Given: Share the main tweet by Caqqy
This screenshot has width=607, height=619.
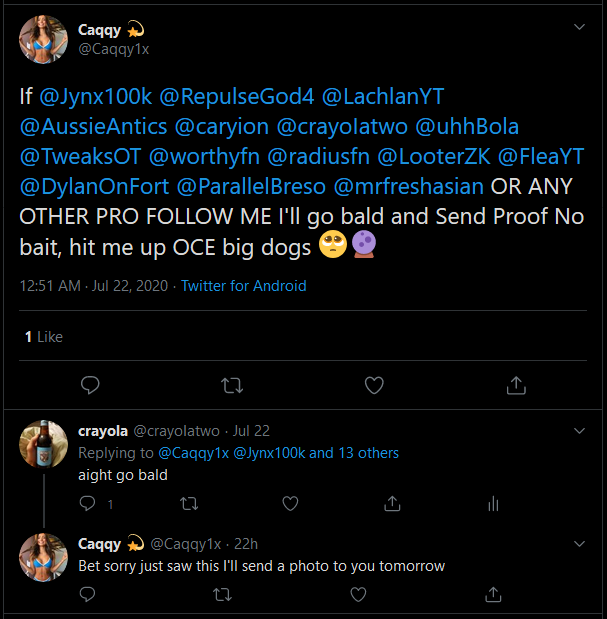Looking at the screenshot, I should (x=516, y=385).
